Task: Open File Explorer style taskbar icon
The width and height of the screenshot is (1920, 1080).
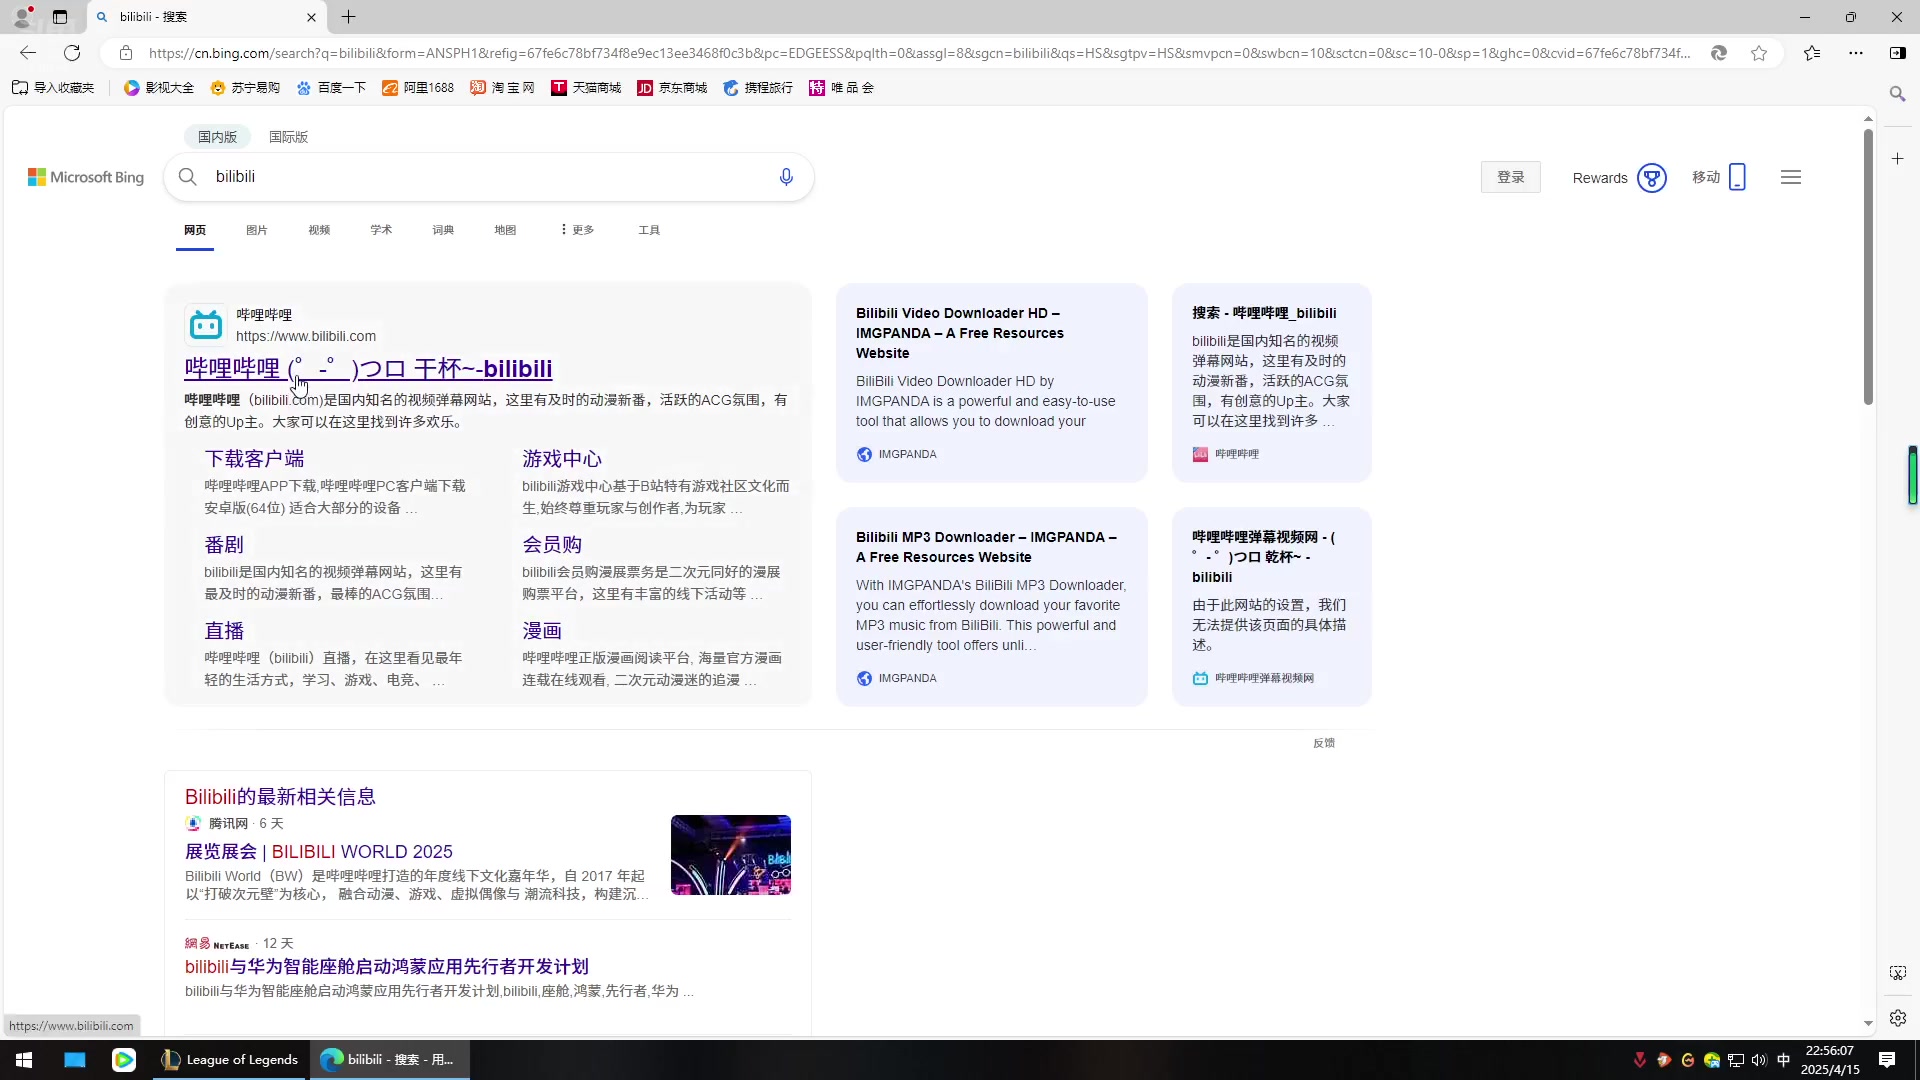Action: pos(75,1060)
